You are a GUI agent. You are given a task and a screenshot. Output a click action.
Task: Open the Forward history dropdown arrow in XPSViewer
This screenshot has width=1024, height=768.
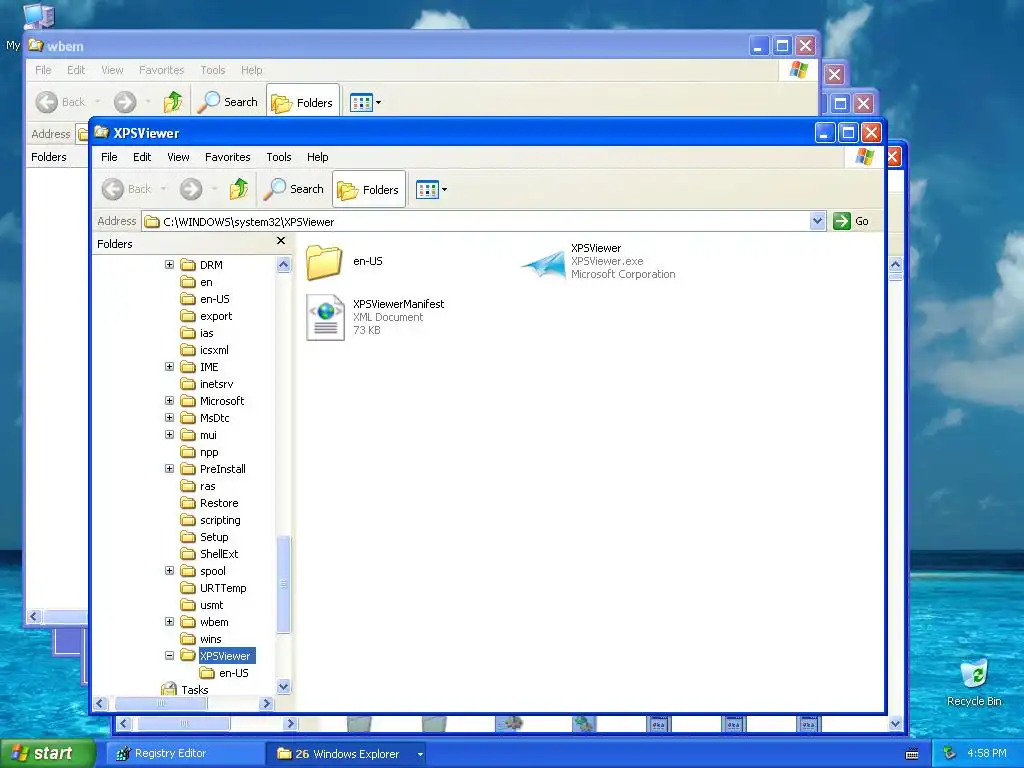(214, 189)
